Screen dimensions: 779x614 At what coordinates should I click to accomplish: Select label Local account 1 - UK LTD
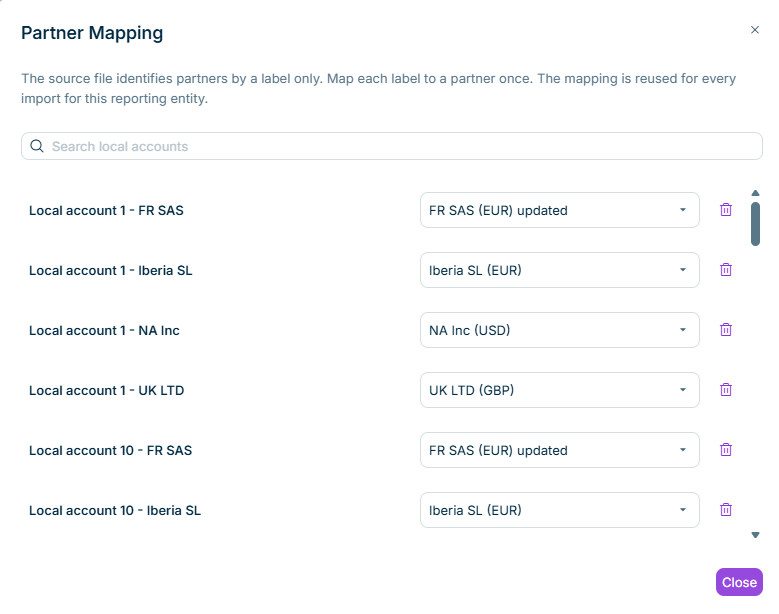point(106,391)
